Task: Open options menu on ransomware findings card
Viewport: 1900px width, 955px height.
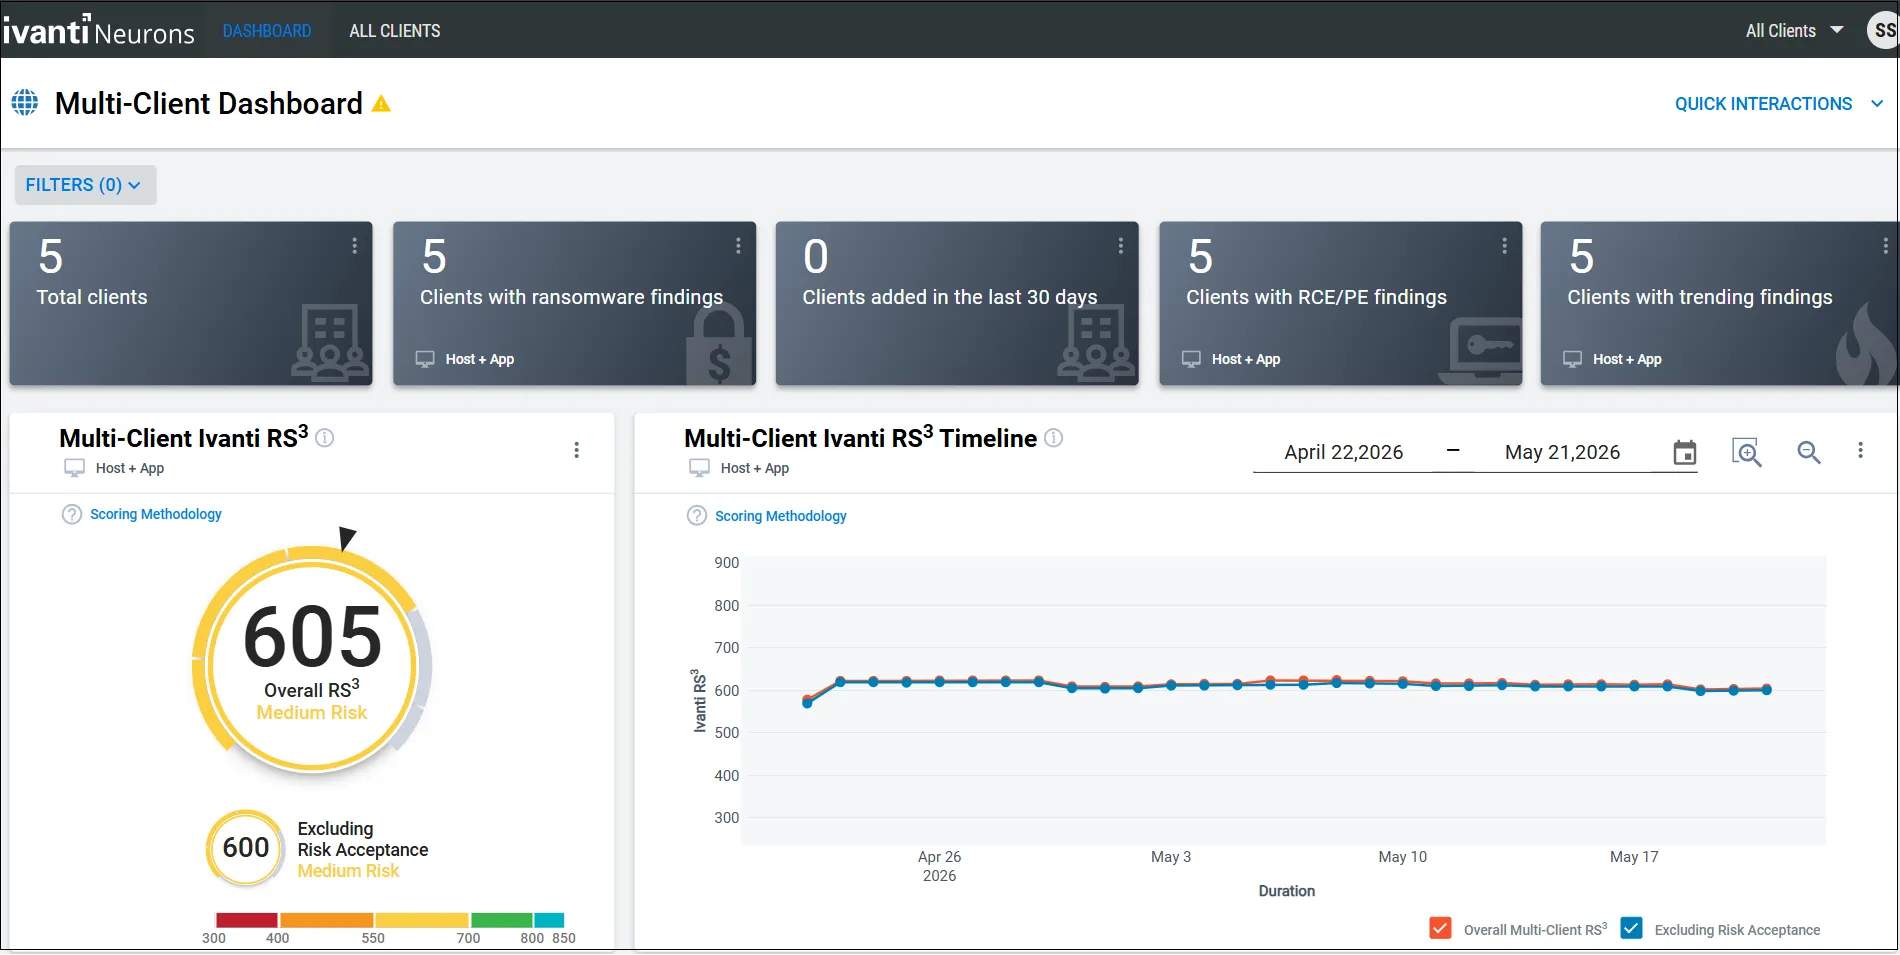Action: pyautogui.click(x=738, y=245)
